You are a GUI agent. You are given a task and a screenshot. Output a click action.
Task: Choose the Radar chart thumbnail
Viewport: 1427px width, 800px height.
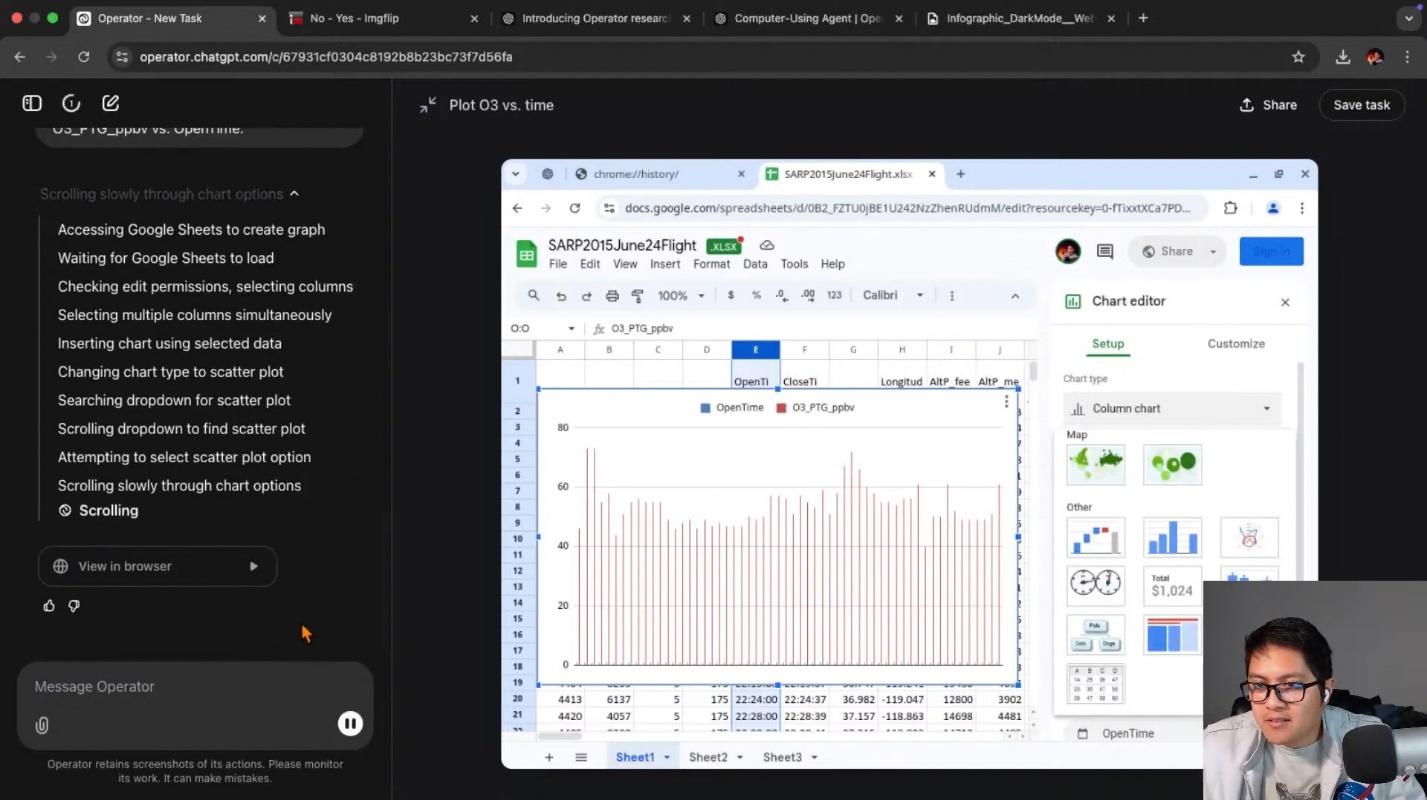point(1249,537)
